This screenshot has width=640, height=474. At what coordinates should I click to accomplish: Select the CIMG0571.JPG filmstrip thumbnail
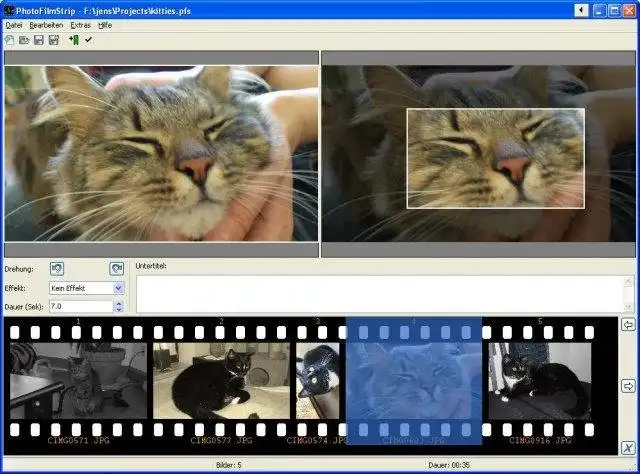(78, 381)
